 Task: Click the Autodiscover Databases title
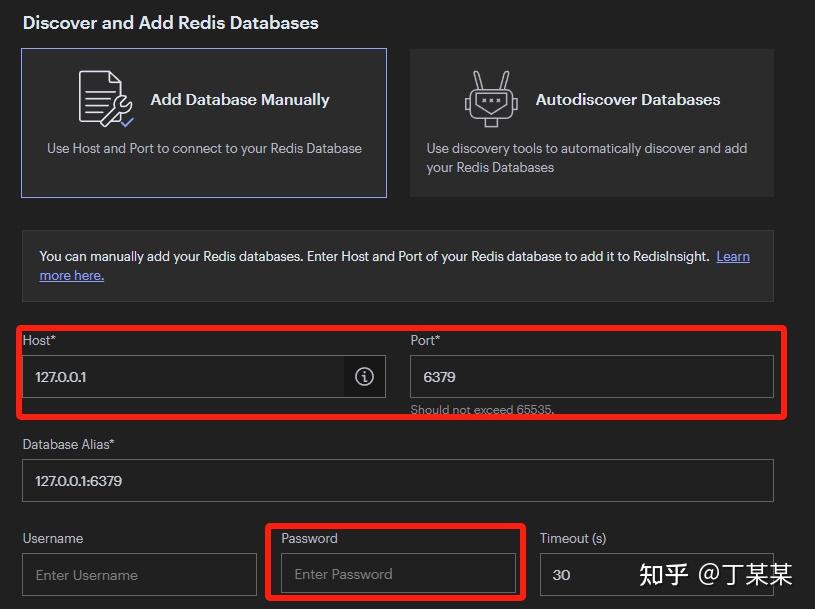(628, 99)
